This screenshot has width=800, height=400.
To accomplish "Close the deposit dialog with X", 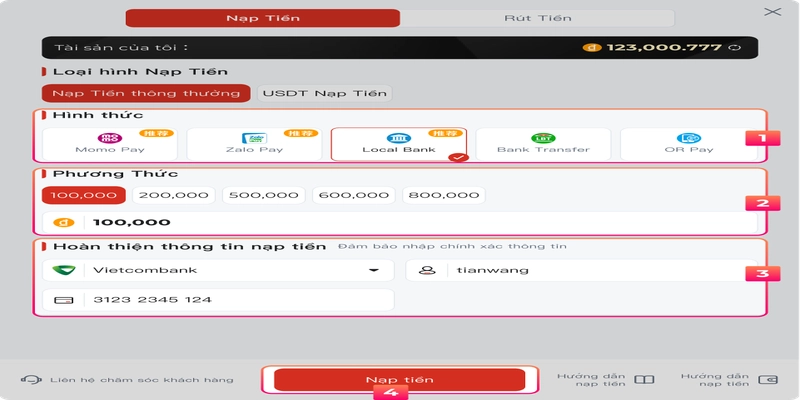I will (772, 12).
